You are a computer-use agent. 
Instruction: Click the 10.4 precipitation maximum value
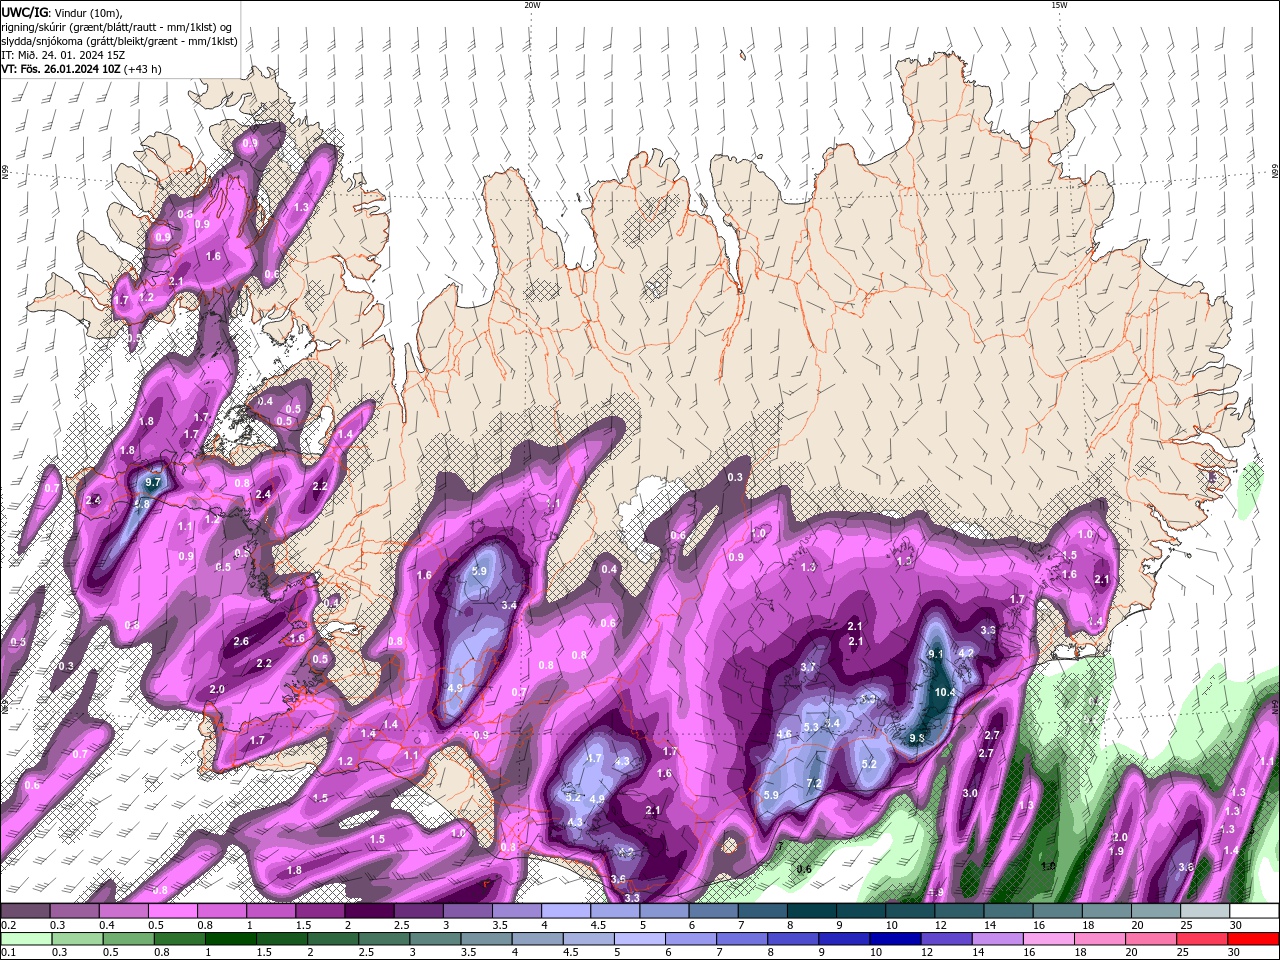(944, 692)
